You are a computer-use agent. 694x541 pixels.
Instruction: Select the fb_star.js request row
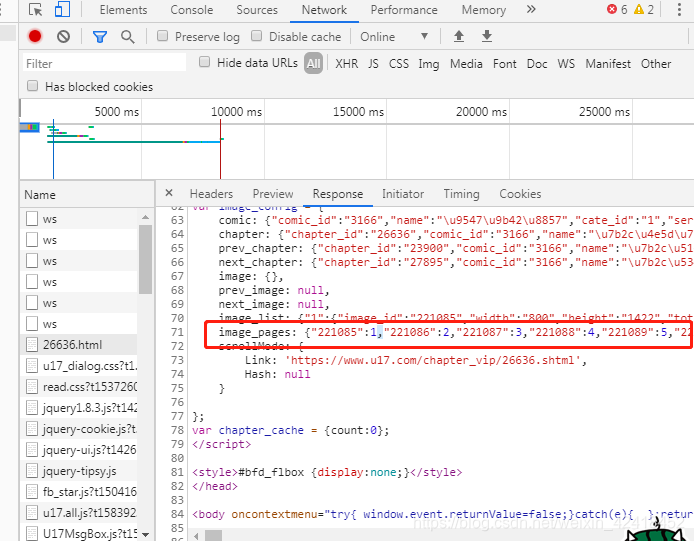(79, 492)
